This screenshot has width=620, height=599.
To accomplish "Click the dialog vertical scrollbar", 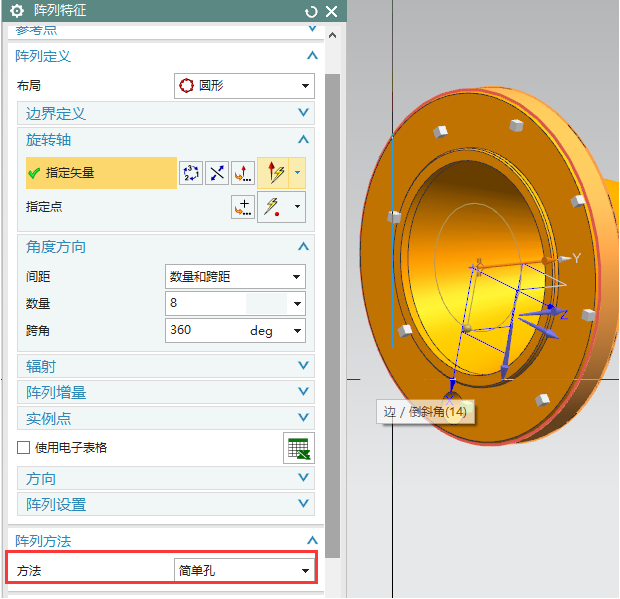I will 332,300.
